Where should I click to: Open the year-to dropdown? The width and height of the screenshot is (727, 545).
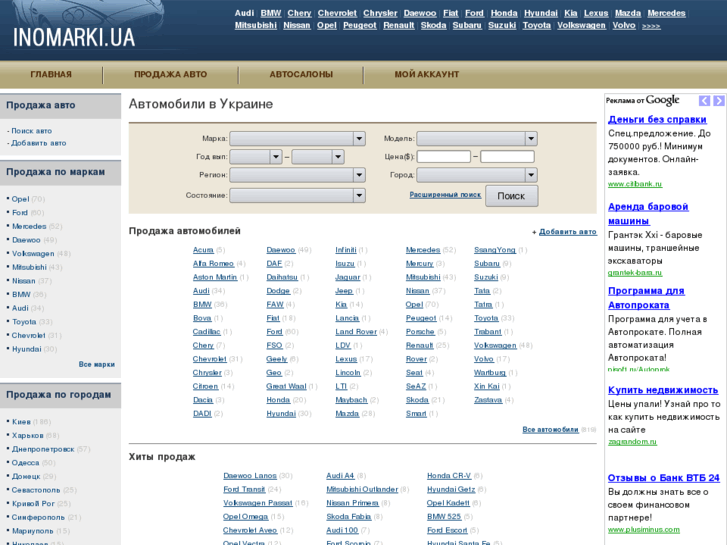click(318, 157)
